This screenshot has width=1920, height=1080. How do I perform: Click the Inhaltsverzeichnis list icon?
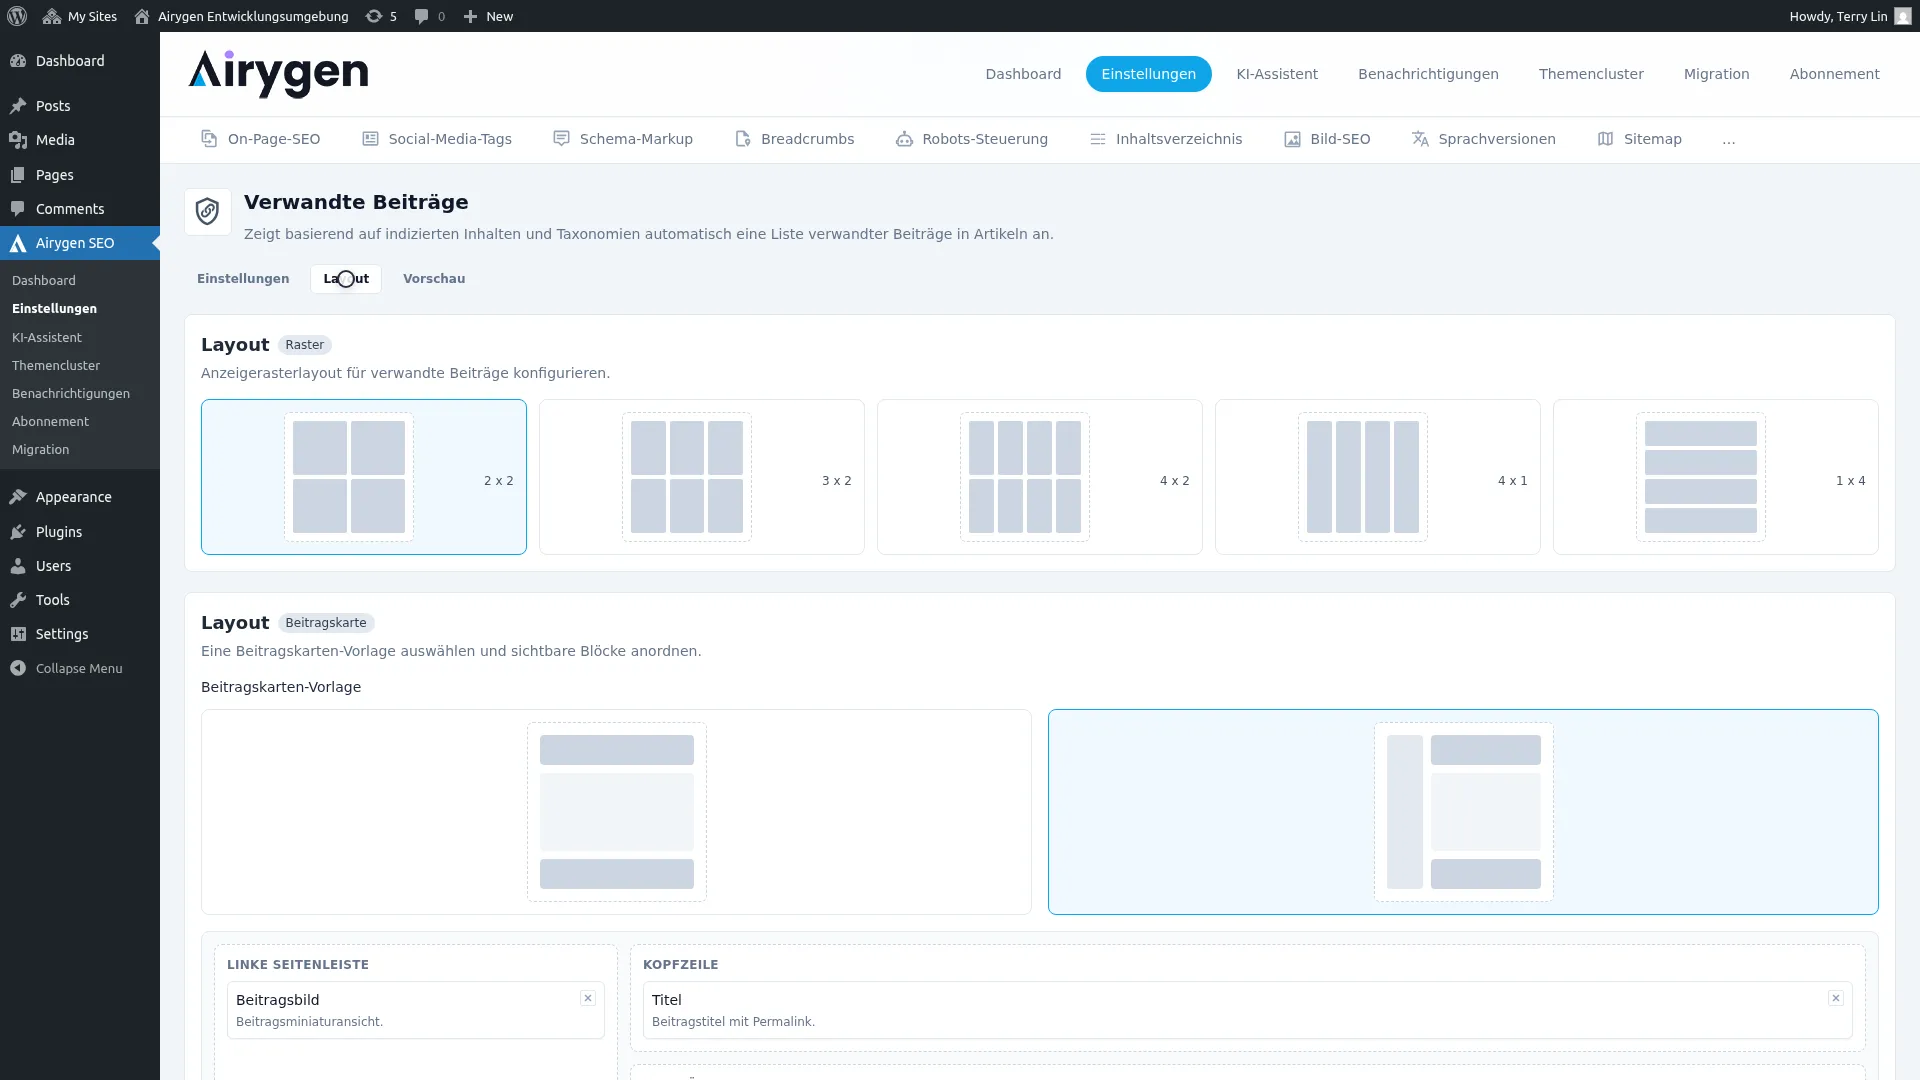(x=1097, y=139)
